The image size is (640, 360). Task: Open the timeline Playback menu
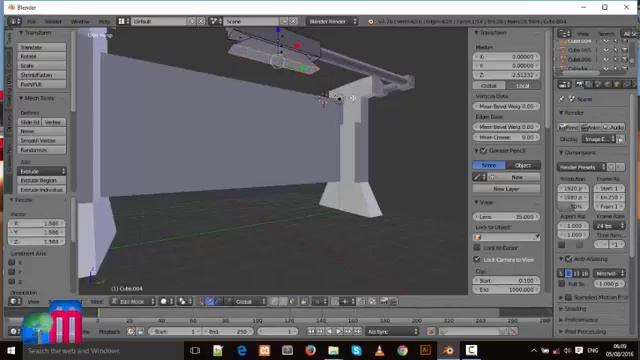click(x=109, y=332)
